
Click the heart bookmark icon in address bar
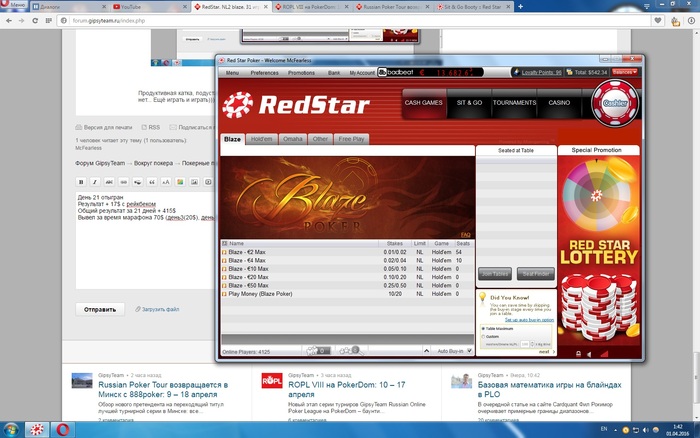click(x=658, y=21)
